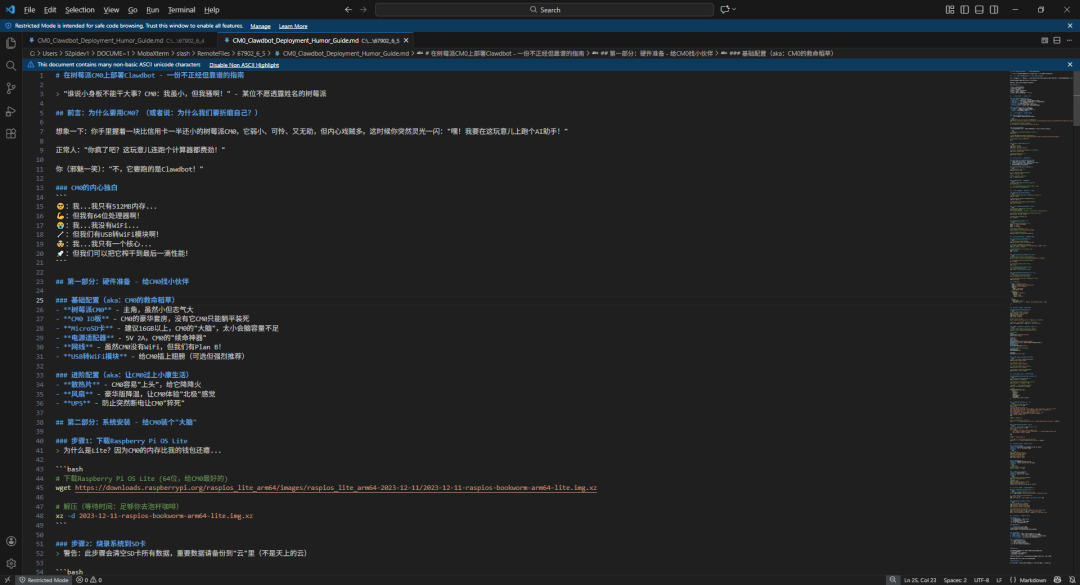Click the editor minimap overview

(1039, 317)
